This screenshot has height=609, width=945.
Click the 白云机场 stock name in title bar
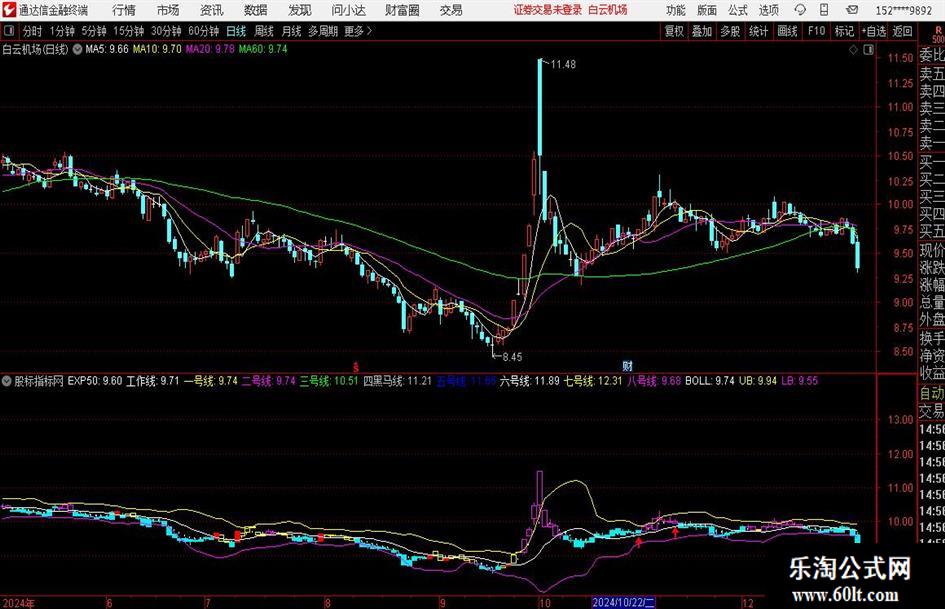(x=608, y=10)
